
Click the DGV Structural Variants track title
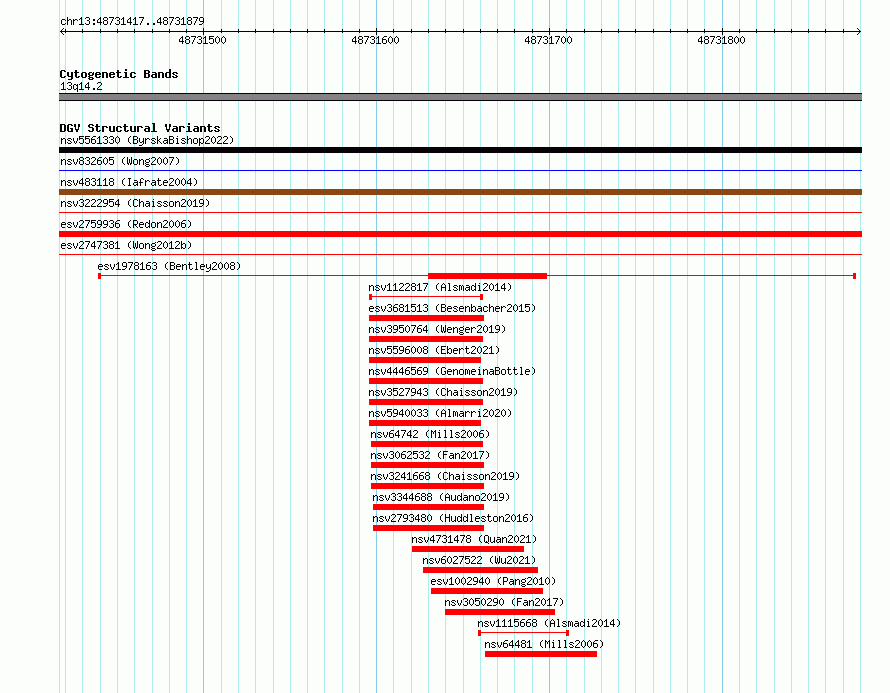140,128
